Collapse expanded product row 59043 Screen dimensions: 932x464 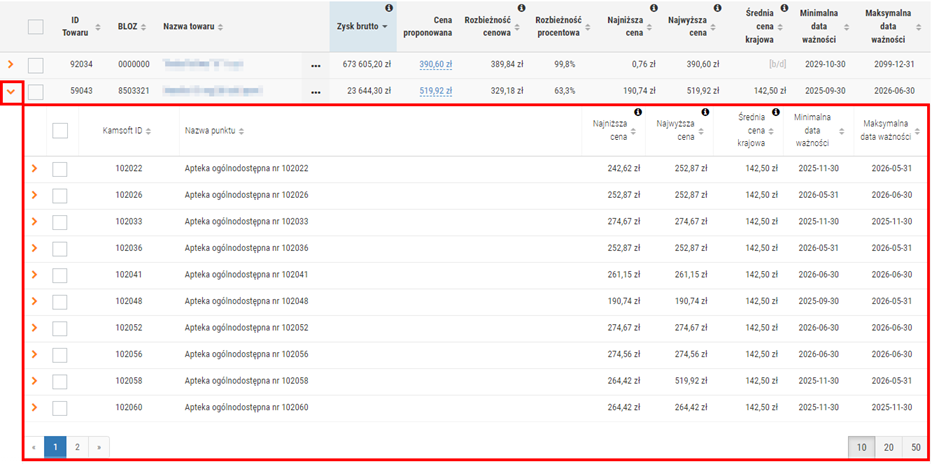(x=11, y=92)
